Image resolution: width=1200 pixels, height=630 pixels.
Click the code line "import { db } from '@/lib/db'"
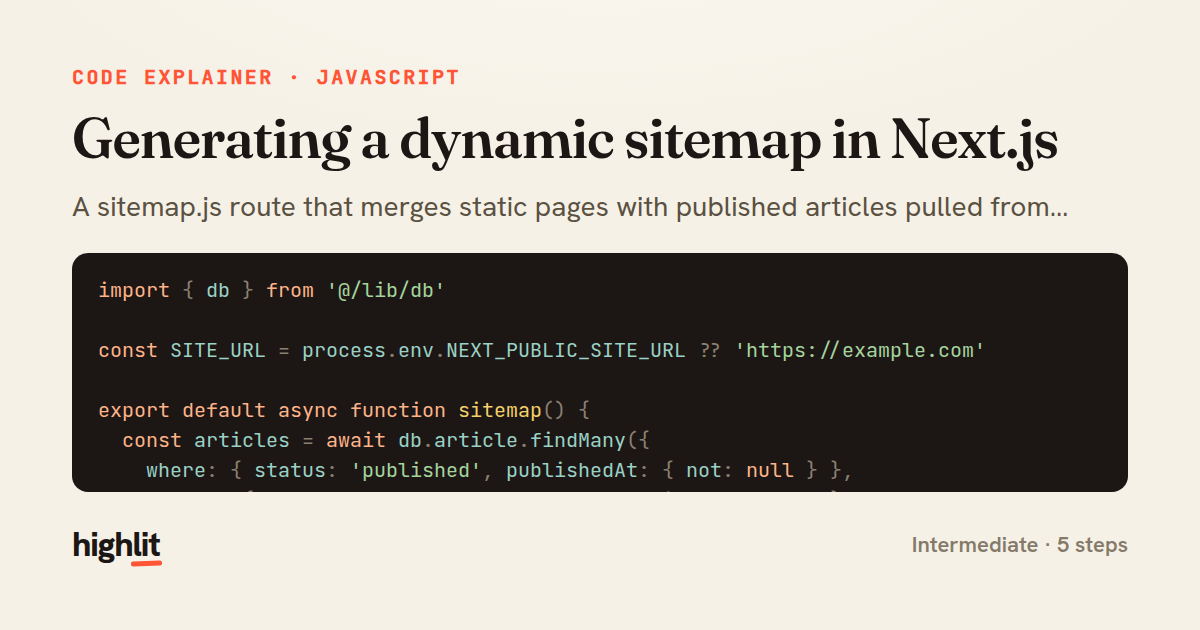[272, 290]
